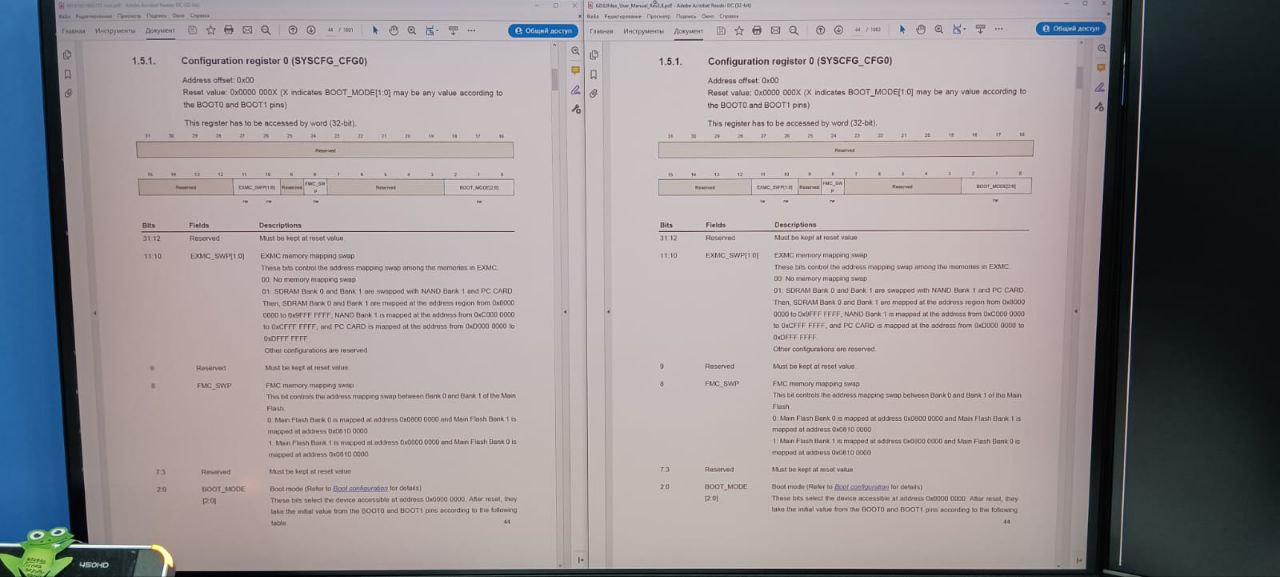This screenshot has height=577, width=1280.
Task: Activate Hand pan tool in right window
Action: tap(921, 30)
